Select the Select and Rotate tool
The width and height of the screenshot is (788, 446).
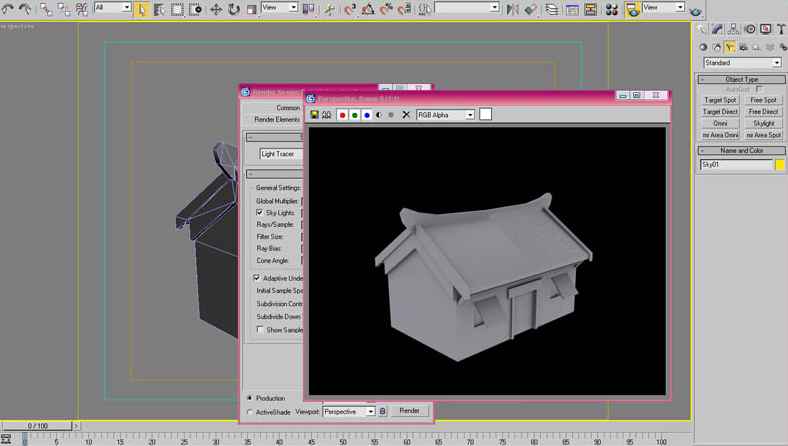coord(234,9)
